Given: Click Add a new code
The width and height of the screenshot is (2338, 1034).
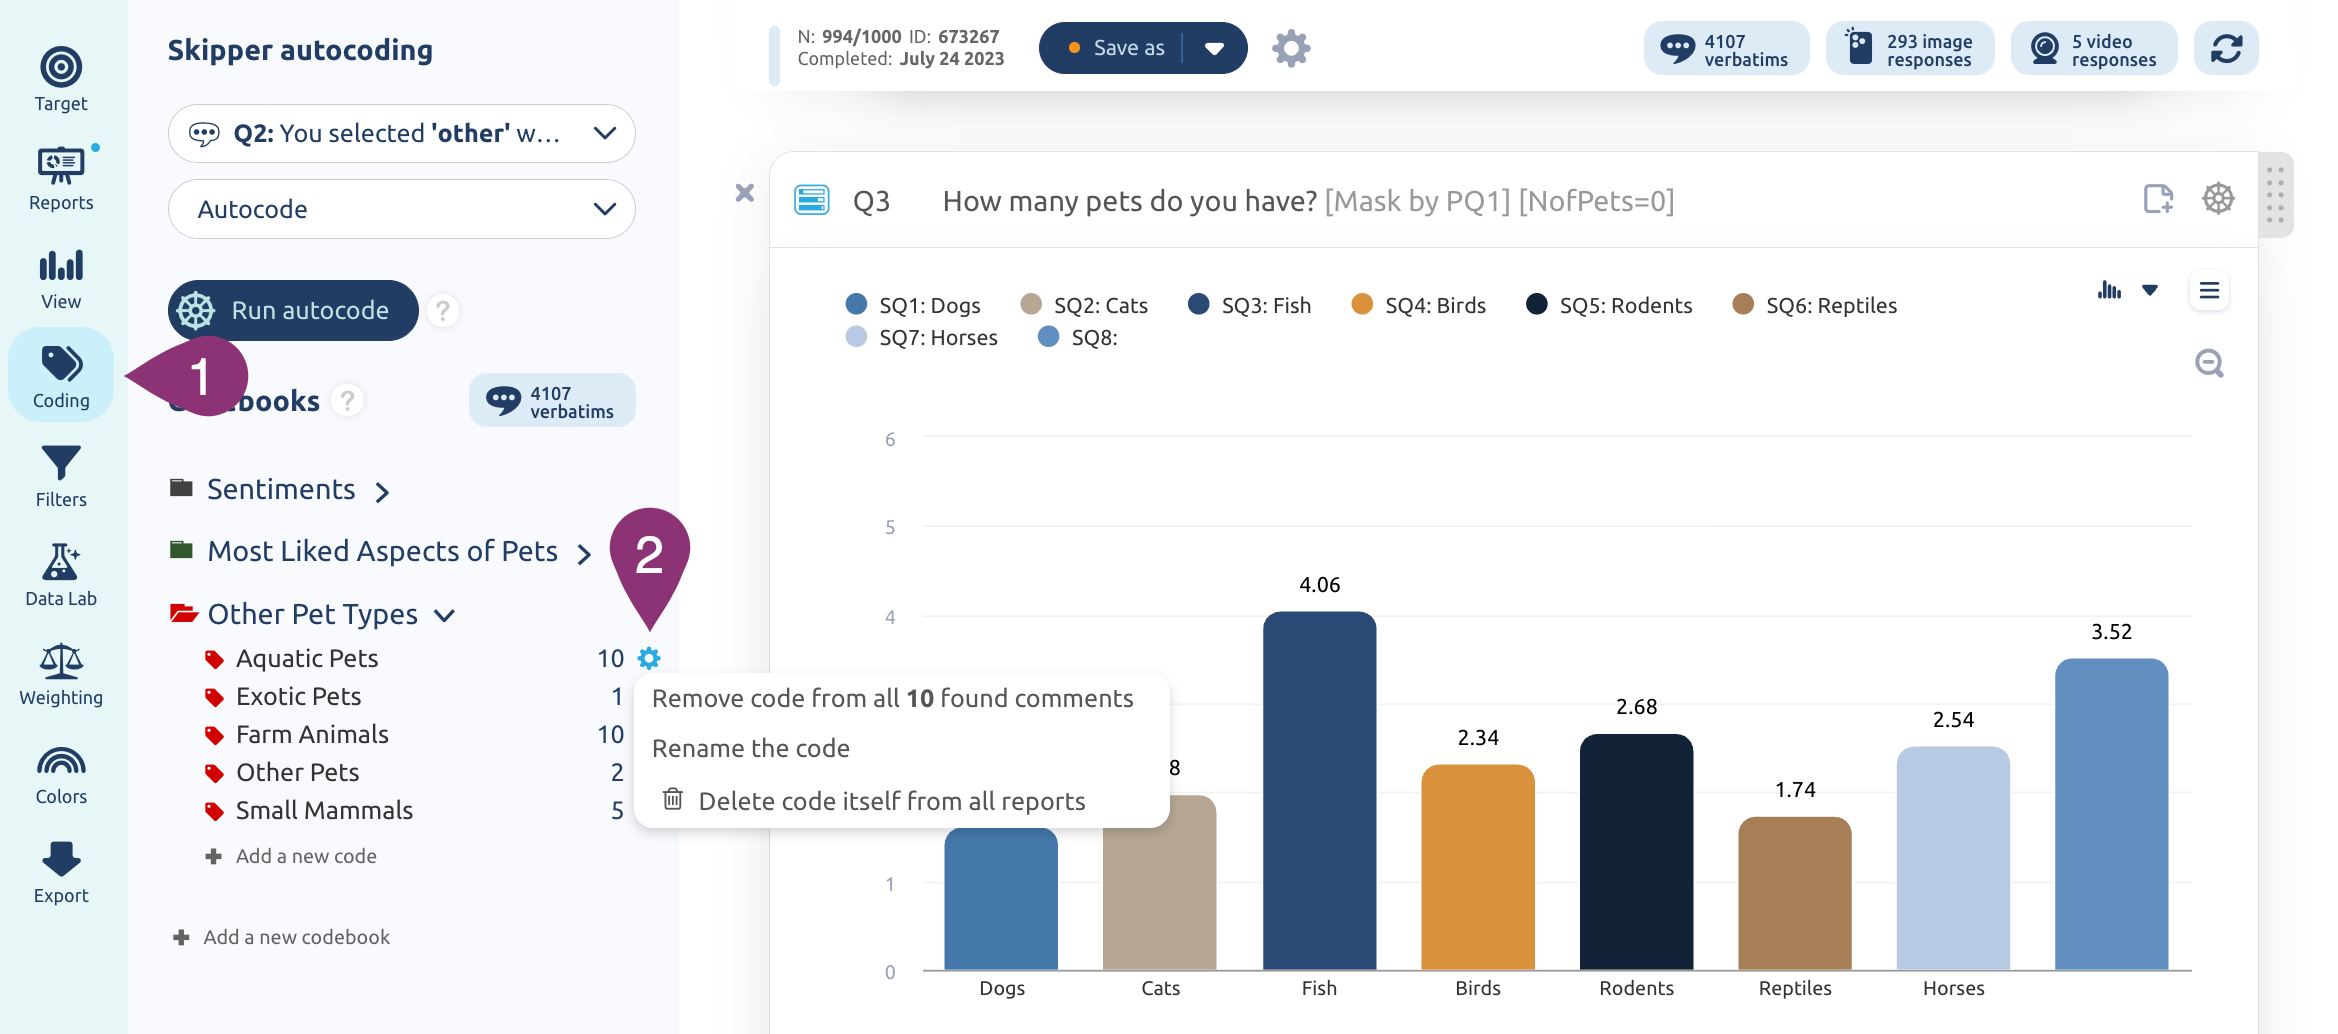Looking at the screenshot, I should [x=291, y=856].
